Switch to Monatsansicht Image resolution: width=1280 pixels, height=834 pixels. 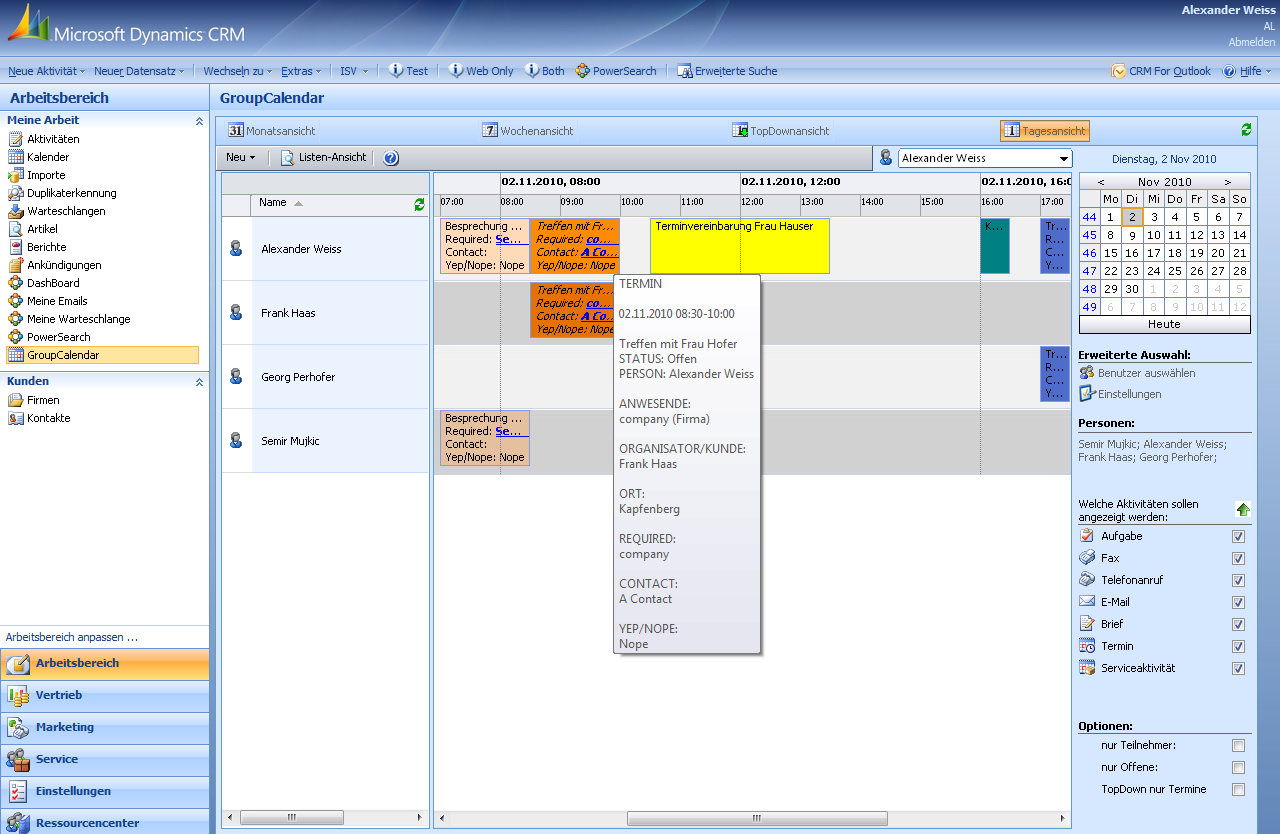272,131
